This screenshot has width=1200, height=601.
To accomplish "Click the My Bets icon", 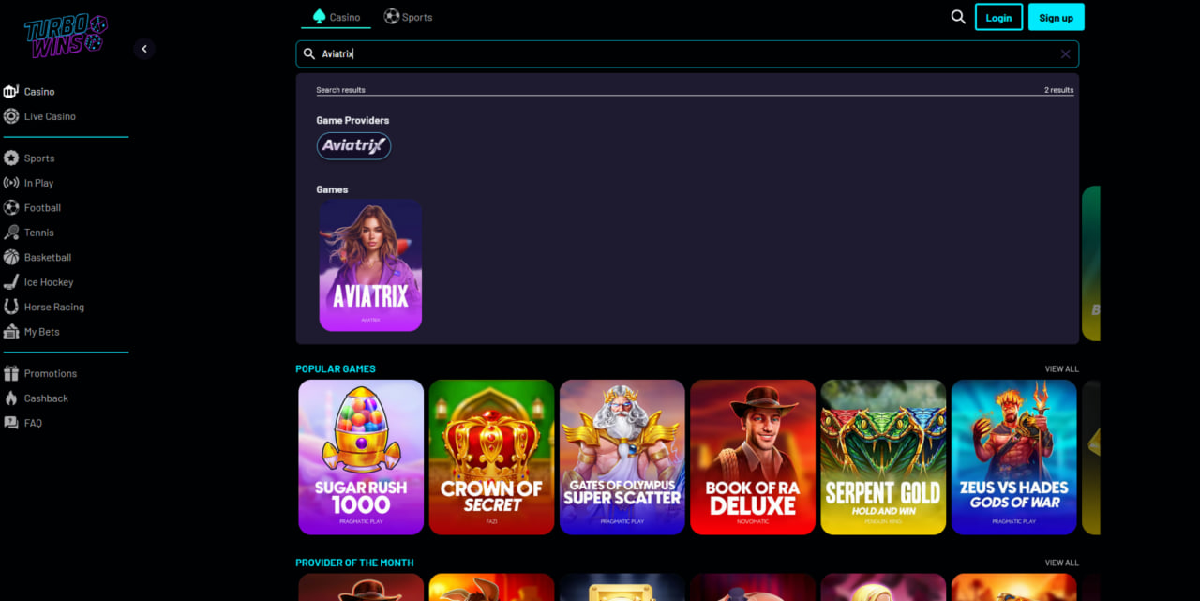I will tap(11, 331).
